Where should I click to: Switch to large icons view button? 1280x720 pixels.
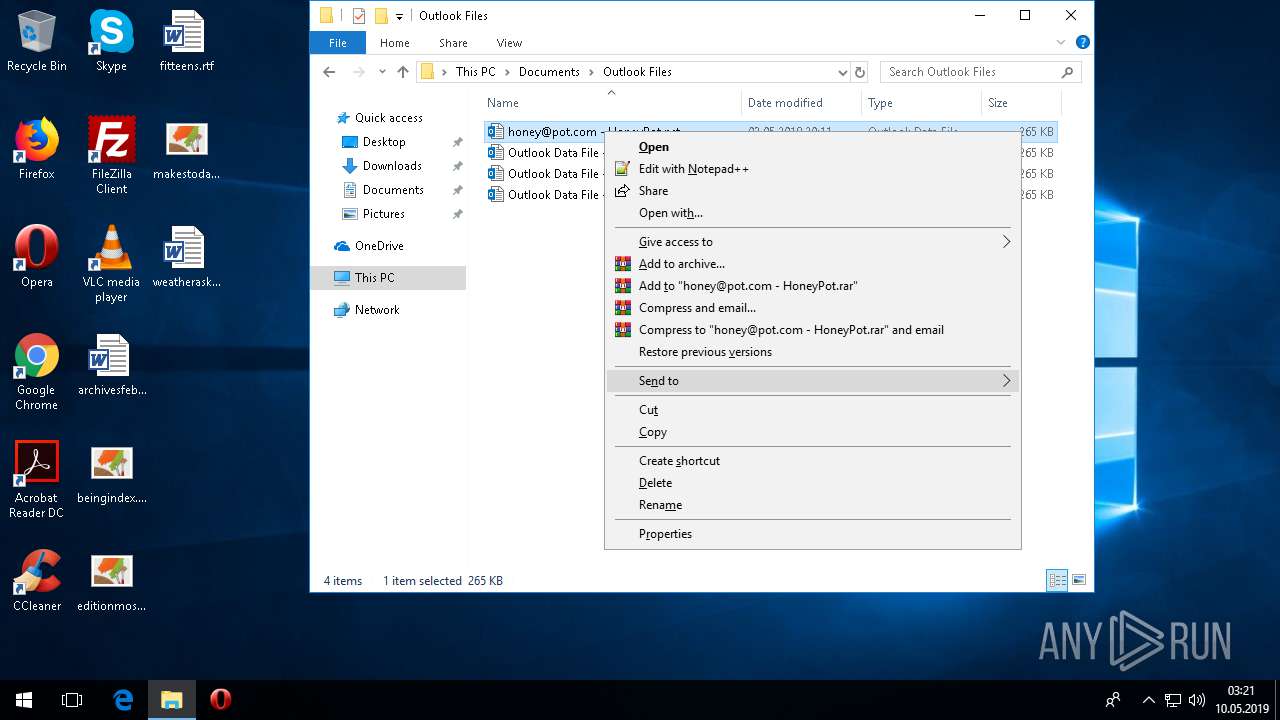click(1079, 580)
